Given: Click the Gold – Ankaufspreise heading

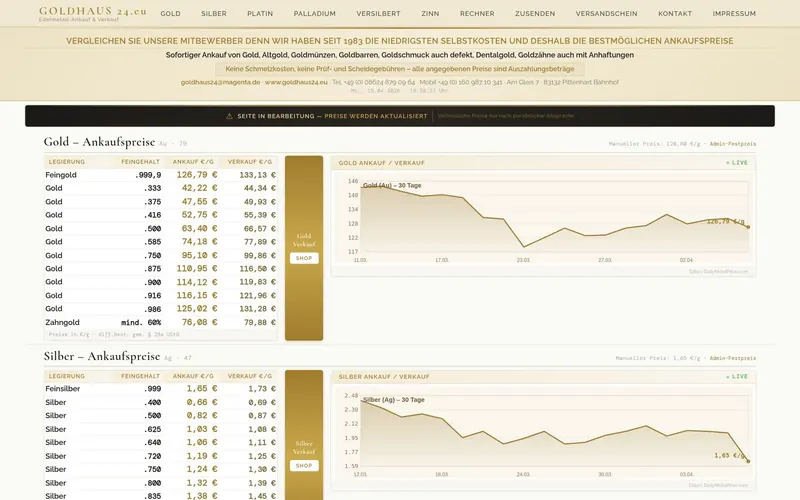Looking at the screenshot, I should tap(99, 142).
